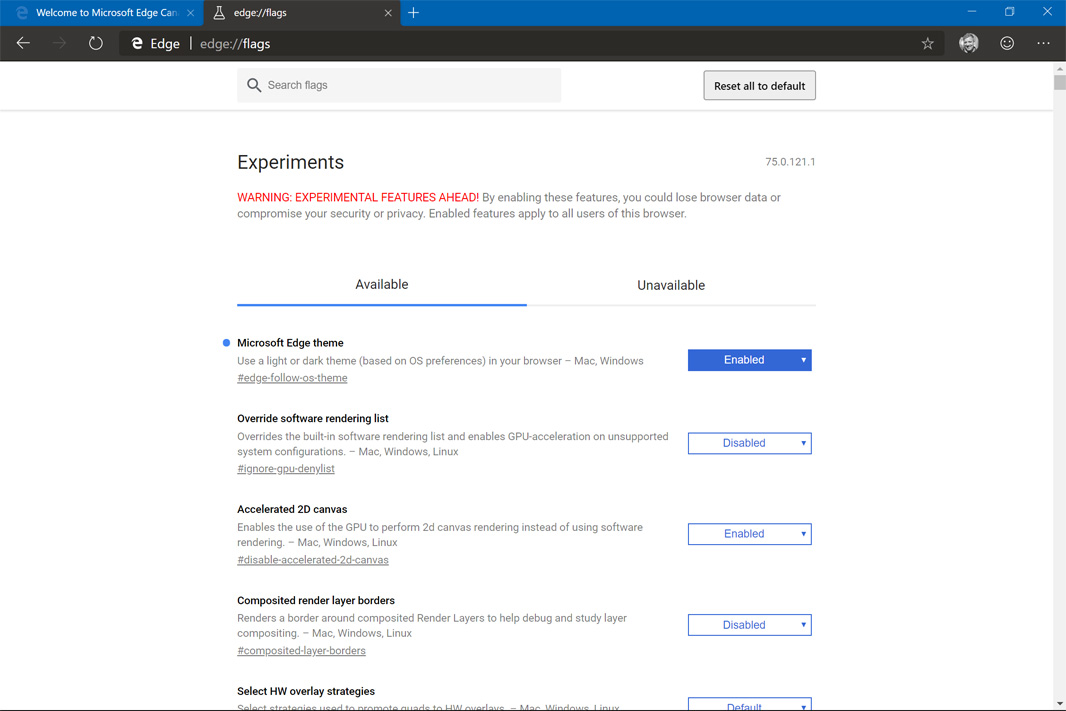Open the user profile avatar
Viewport: 1066px width, 711px height.
[968, 43]
